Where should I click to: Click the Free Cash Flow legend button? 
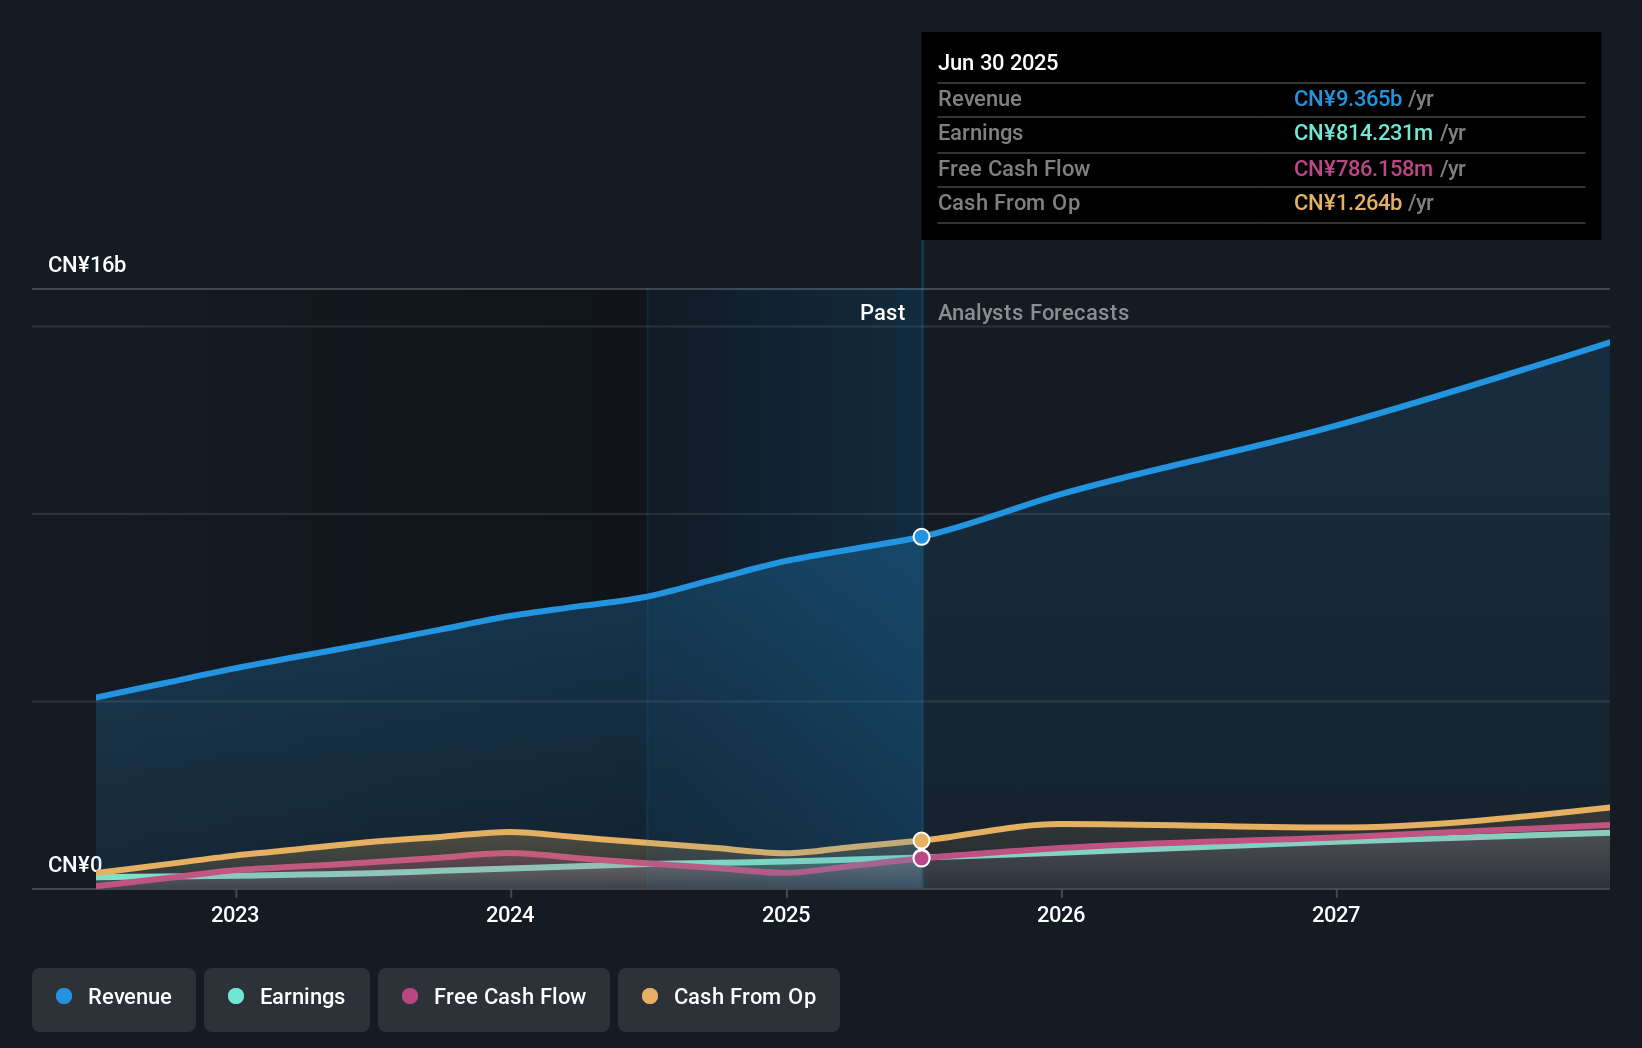pyautogui.click(x=494, y=999)
